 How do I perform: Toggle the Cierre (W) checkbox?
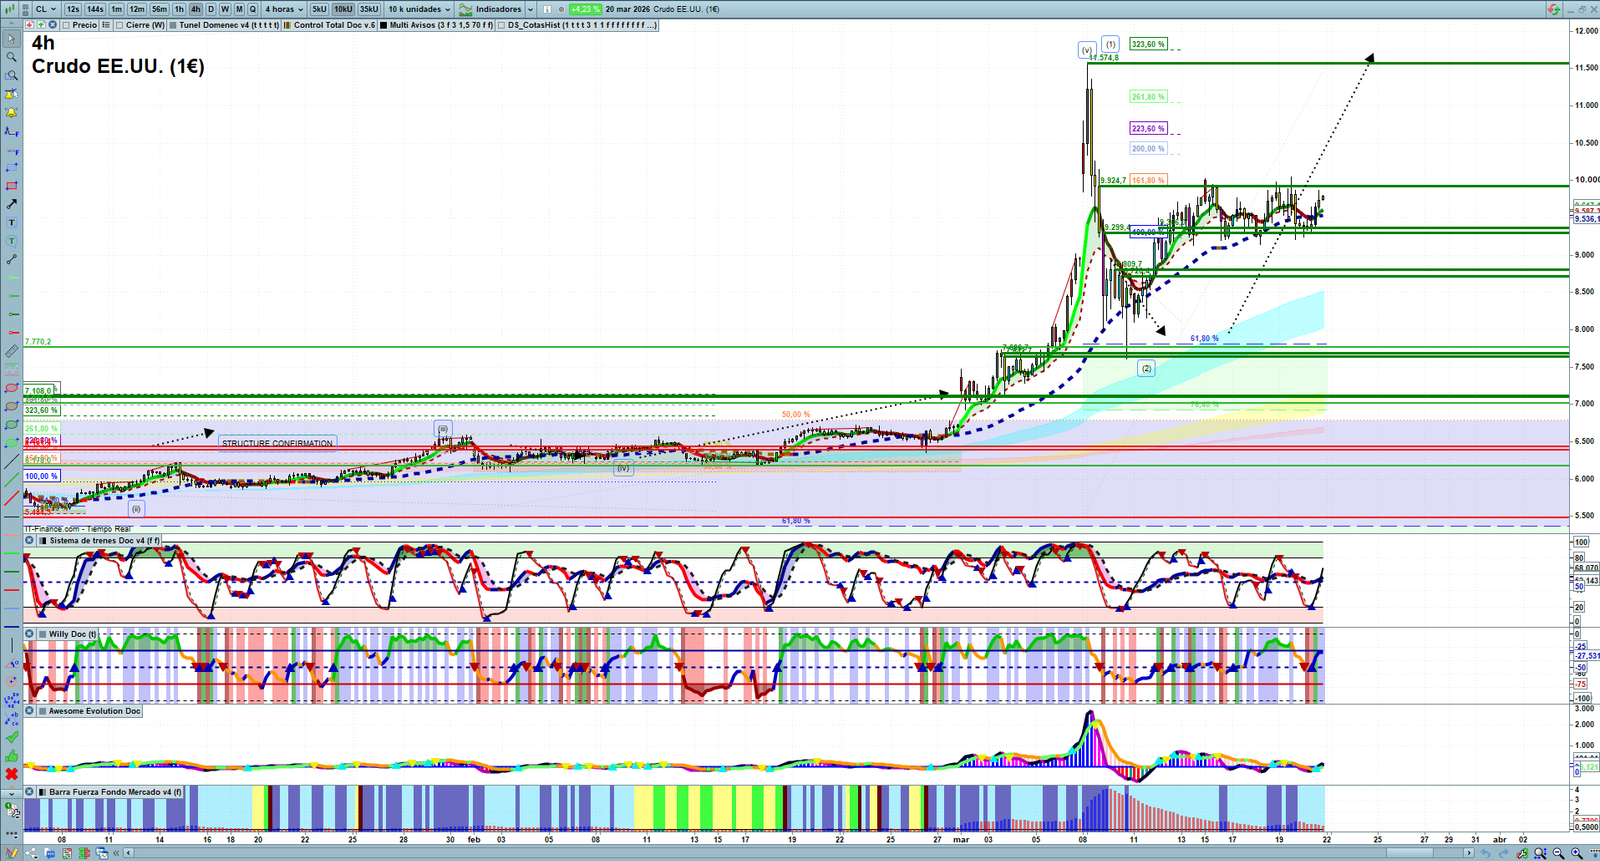[x=119, y=25]
